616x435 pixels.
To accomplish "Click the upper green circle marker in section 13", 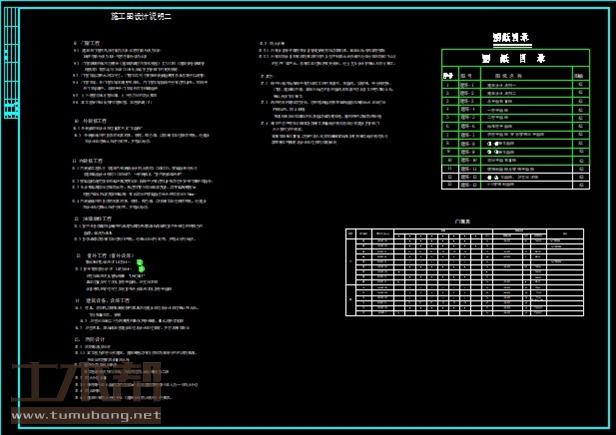I will pyautogui.click(x=140, y=262).
